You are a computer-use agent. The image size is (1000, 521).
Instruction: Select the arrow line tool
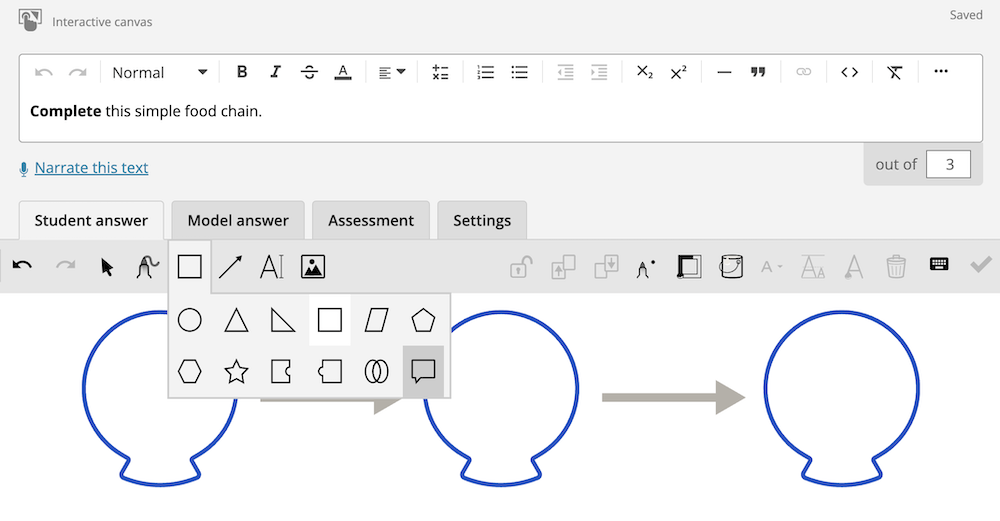(x=230, y=267)
